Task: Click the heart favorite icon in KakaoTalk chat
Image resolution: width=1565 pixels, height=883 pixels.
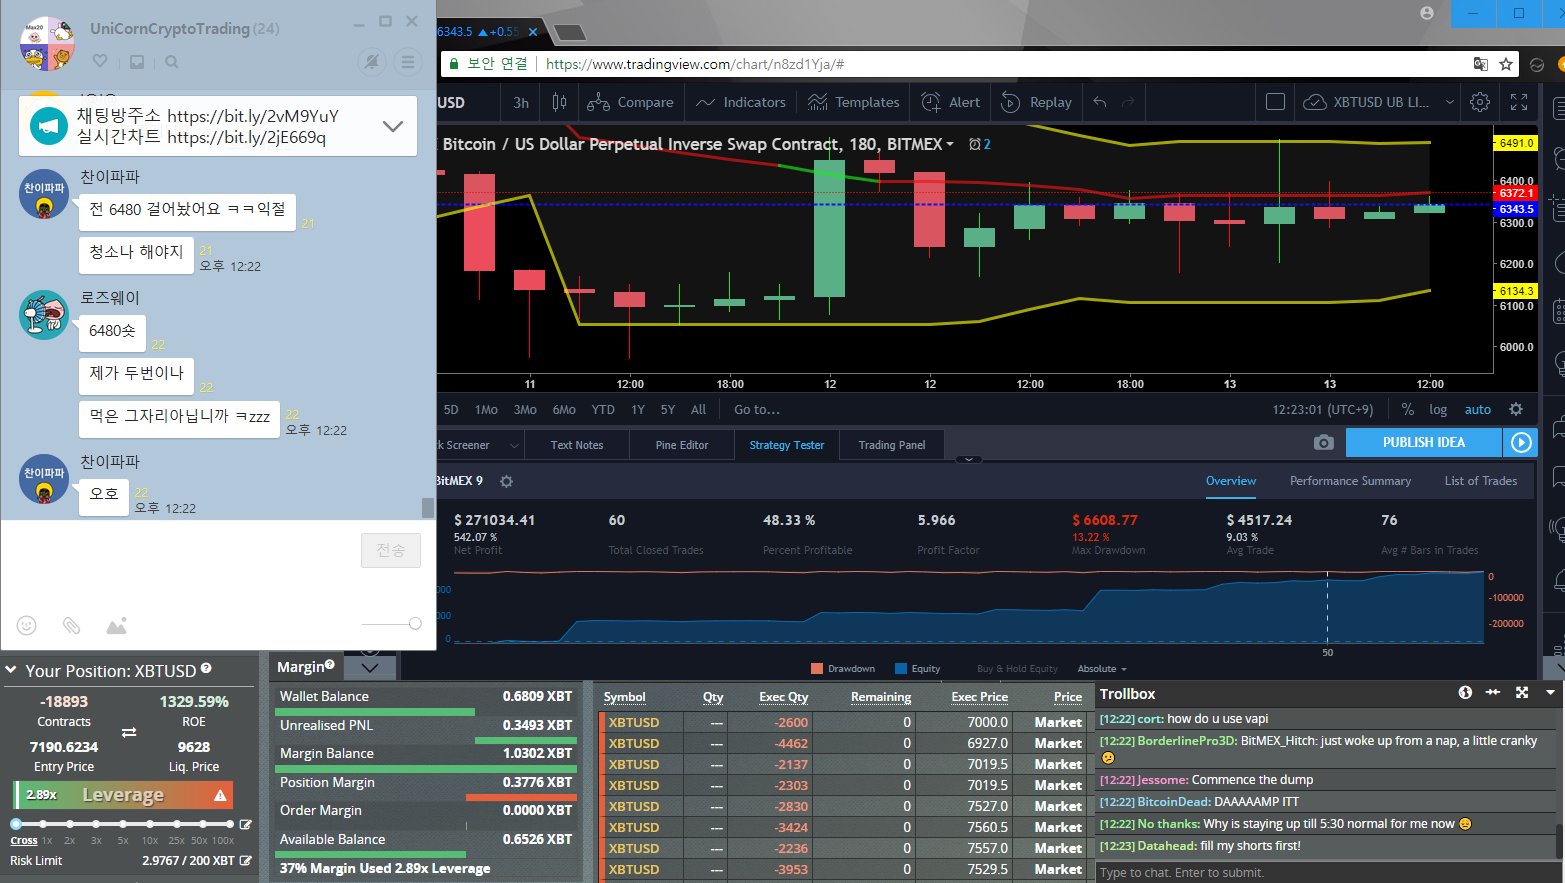Action: point(100,62)
